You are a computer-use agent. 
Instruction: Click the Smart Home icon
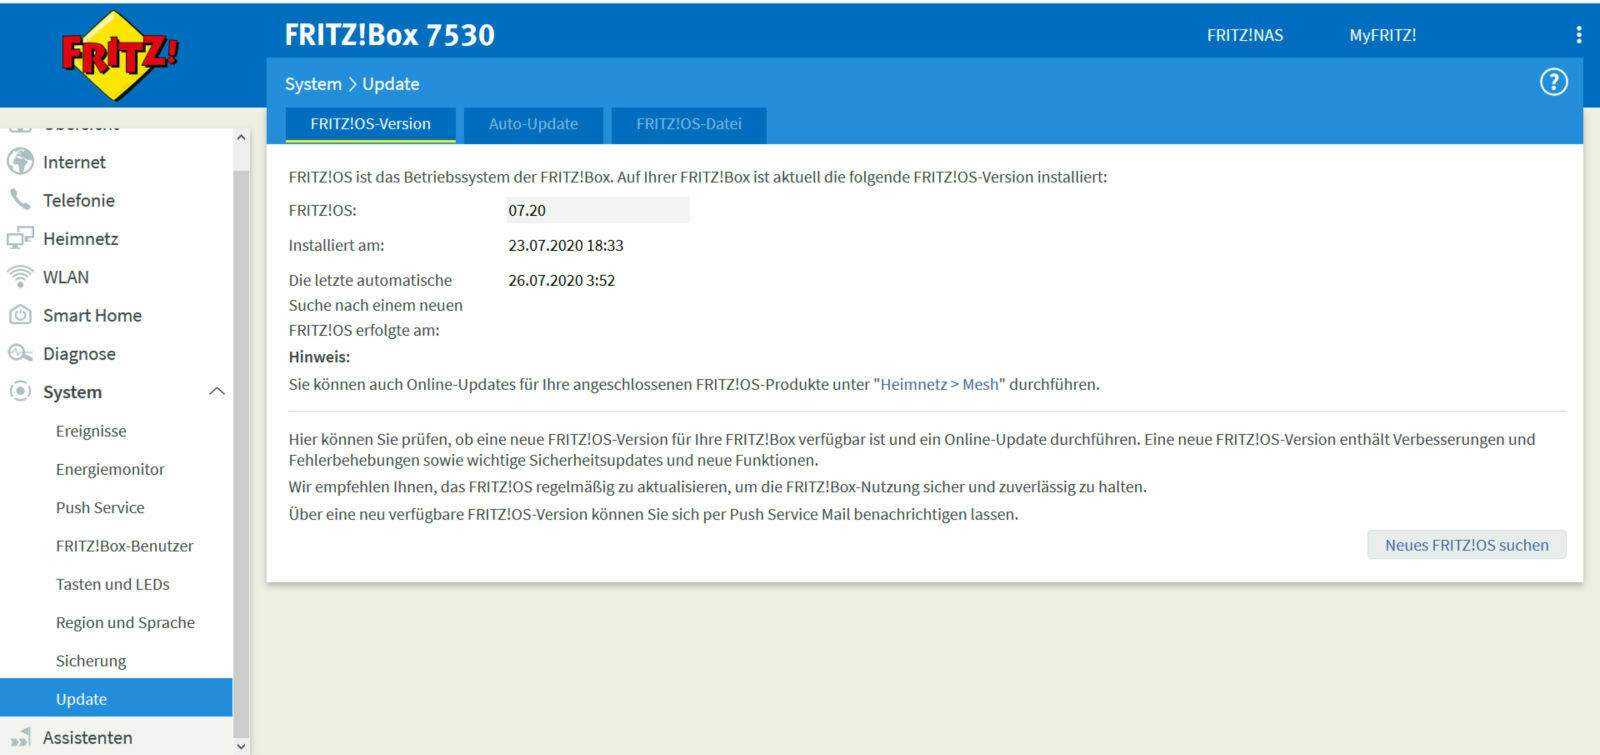(20, 315)
